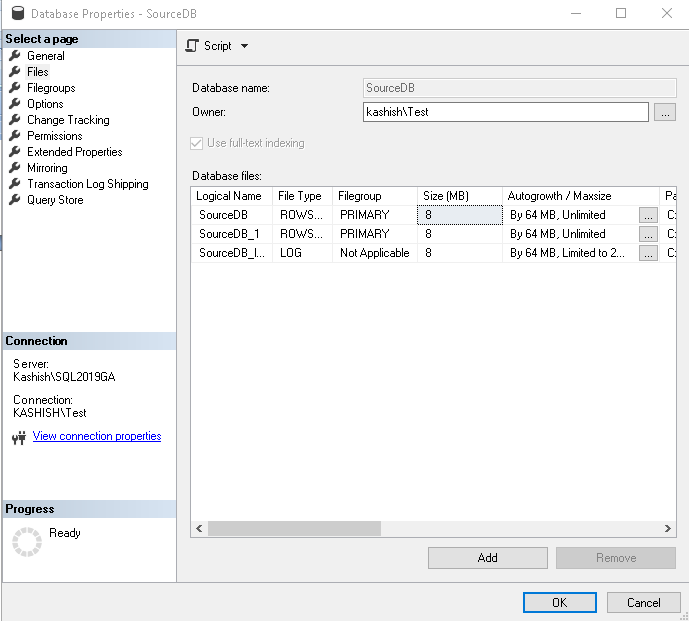This screenshot has width=689, height=621.
Task: Select the Files page
Action: click(37, 72)
